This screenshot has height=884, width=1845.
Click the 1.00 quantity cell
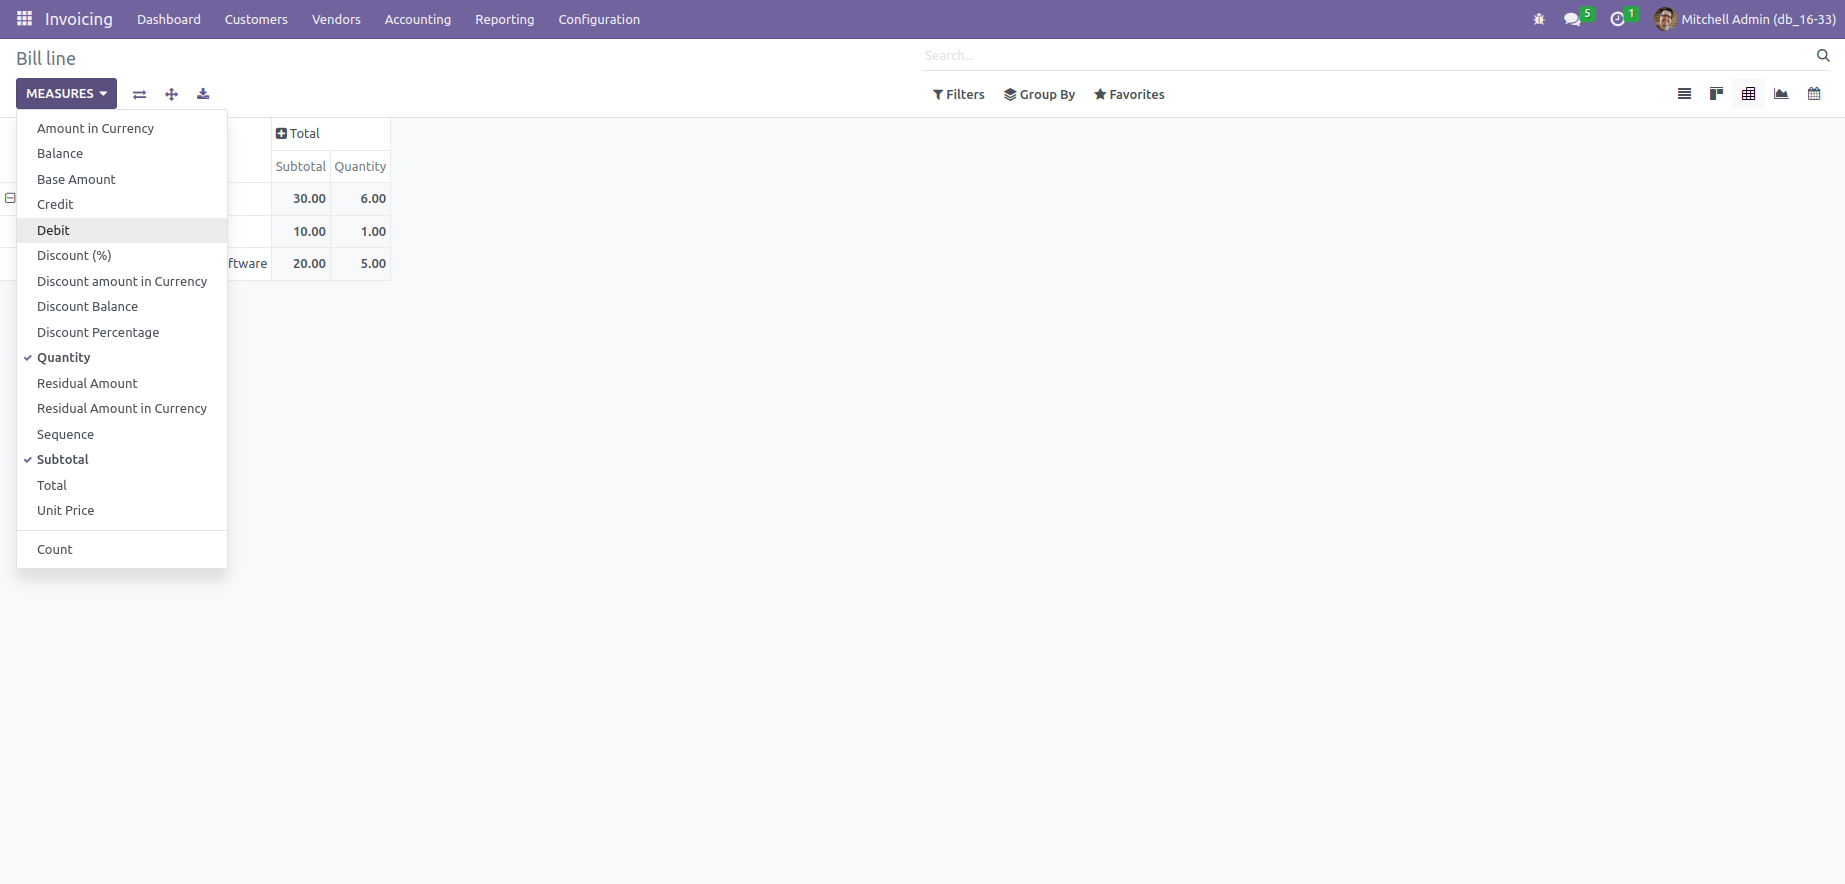360,231
